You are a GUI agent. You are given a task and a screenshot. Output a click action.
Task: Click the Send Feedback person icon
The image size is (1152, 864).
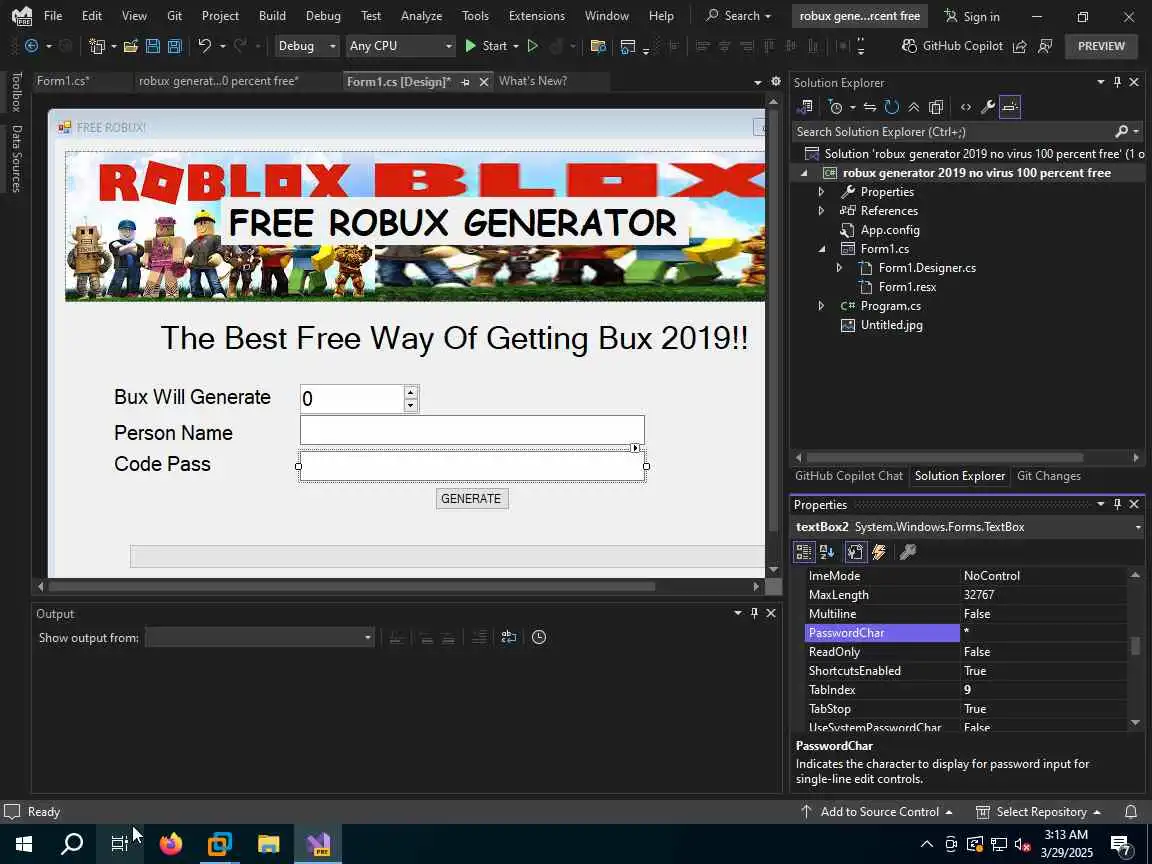click(x=1045, y=46)
